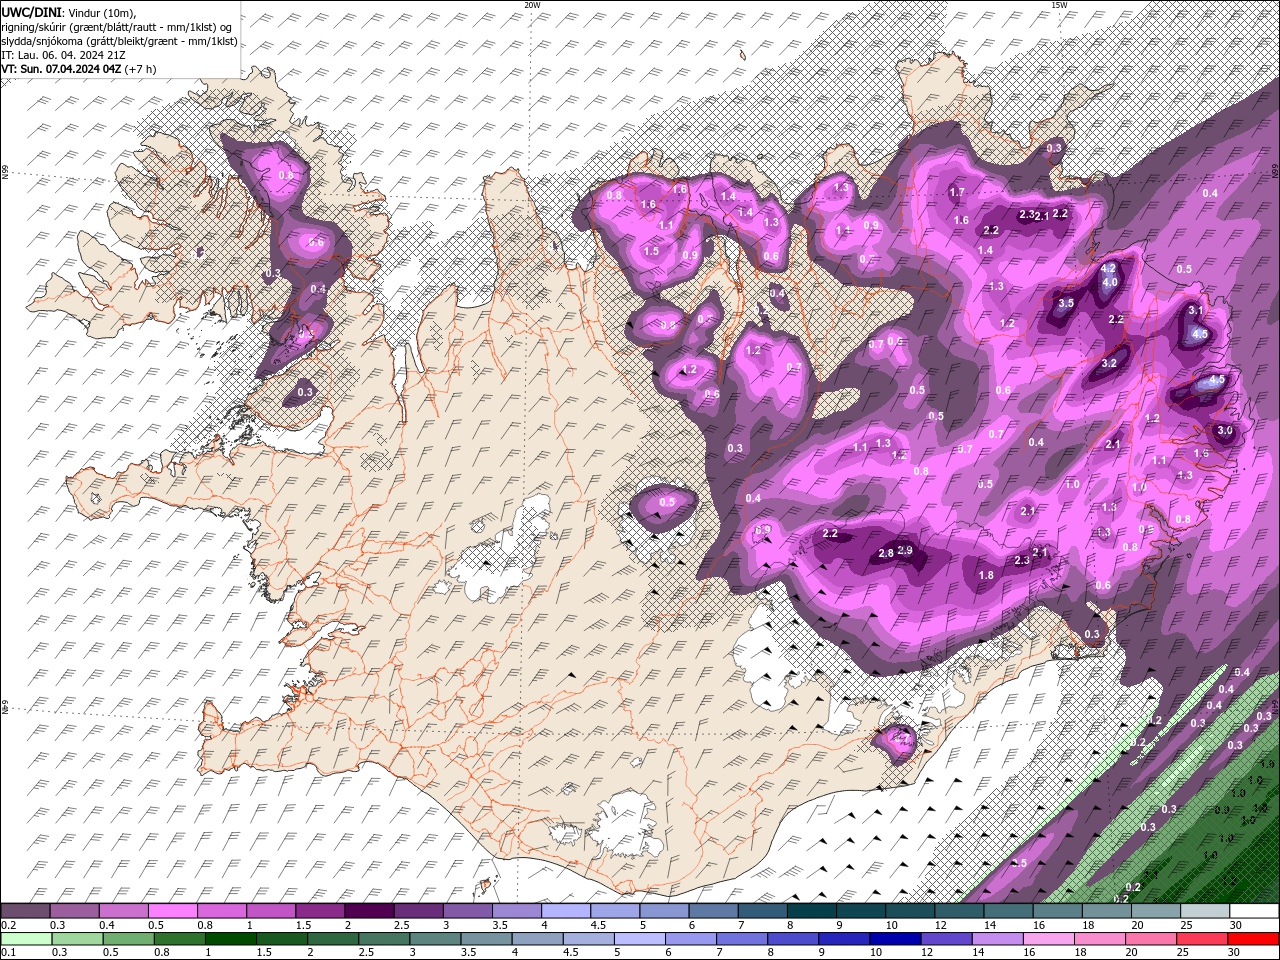1280x960 pixels.
Task: Click the bright pink 0.5 swatch, top legend row
Action: coord(172,911)
